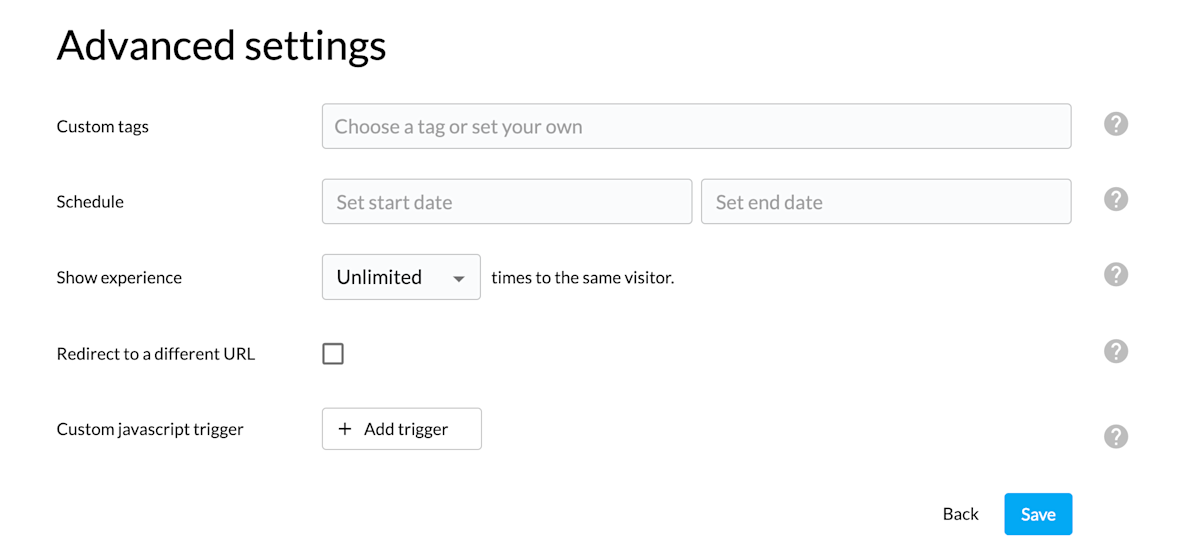This screenshot has height=556, width=1200.
Task: Click the Set start date field
Action: click(x=506, y=202)
